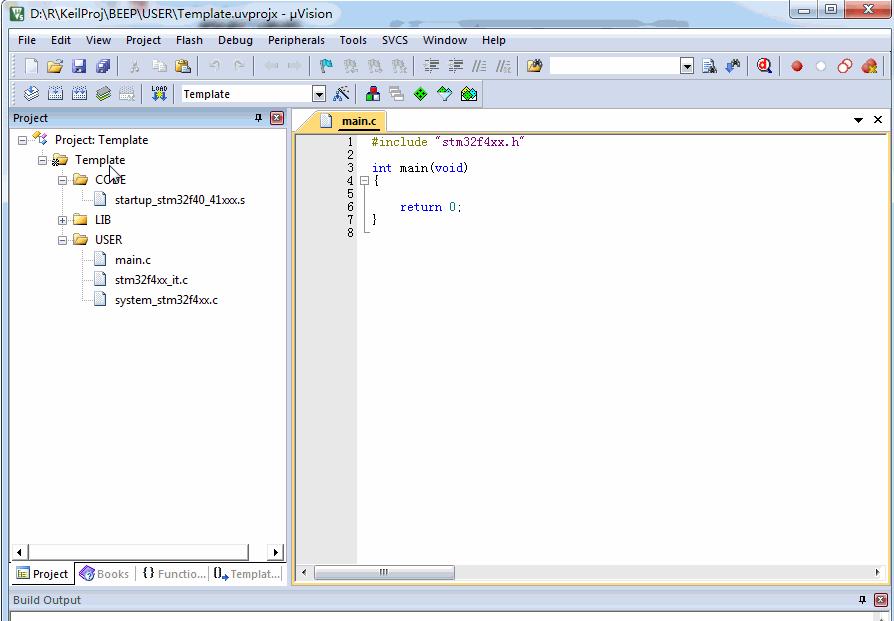Collapse the CORE folder
This screenshot has width=894, height=621.
(62, 180)
